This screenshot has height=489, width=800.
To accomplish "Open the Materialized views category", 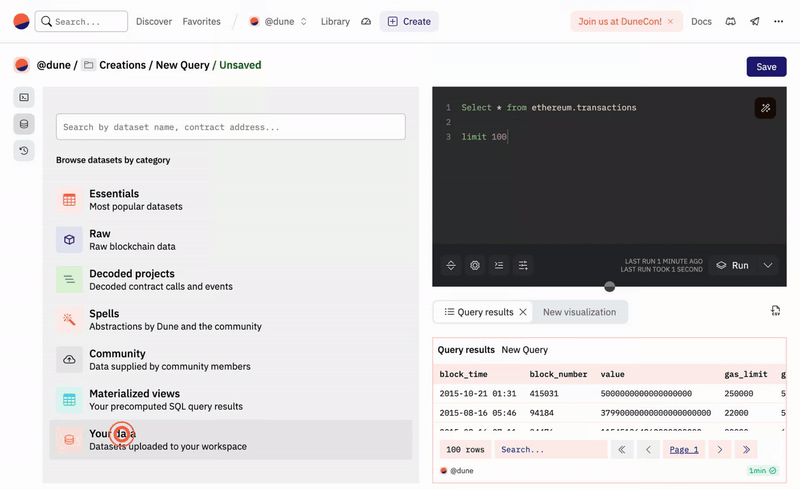I will pyautogui.click(x=231, y=400).
